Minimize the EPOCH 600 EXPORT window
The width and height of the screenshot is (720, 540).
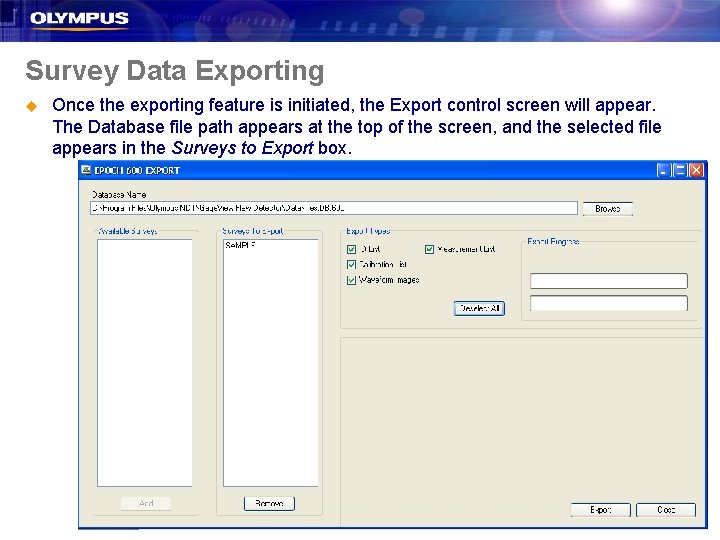pos(664,170)
